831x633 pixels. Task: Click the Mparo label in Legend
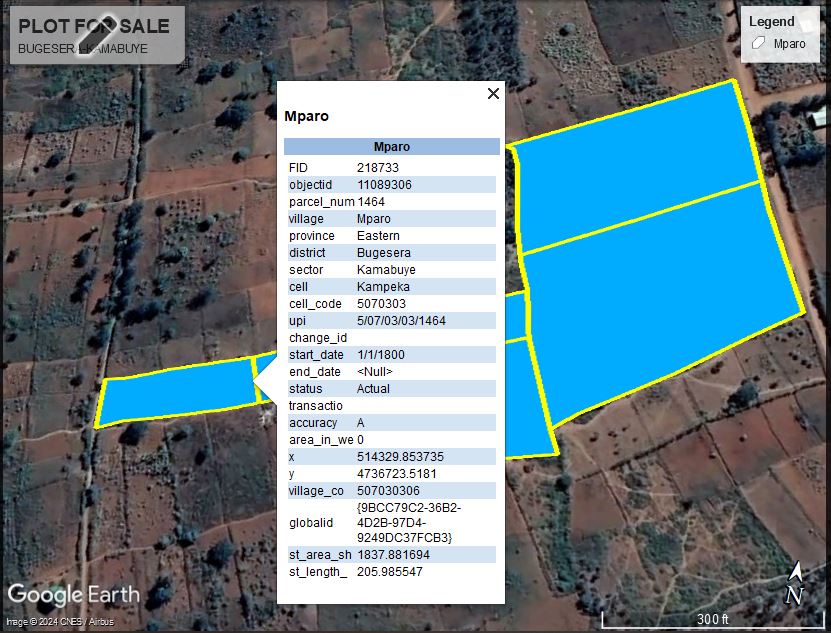(789, 43)
